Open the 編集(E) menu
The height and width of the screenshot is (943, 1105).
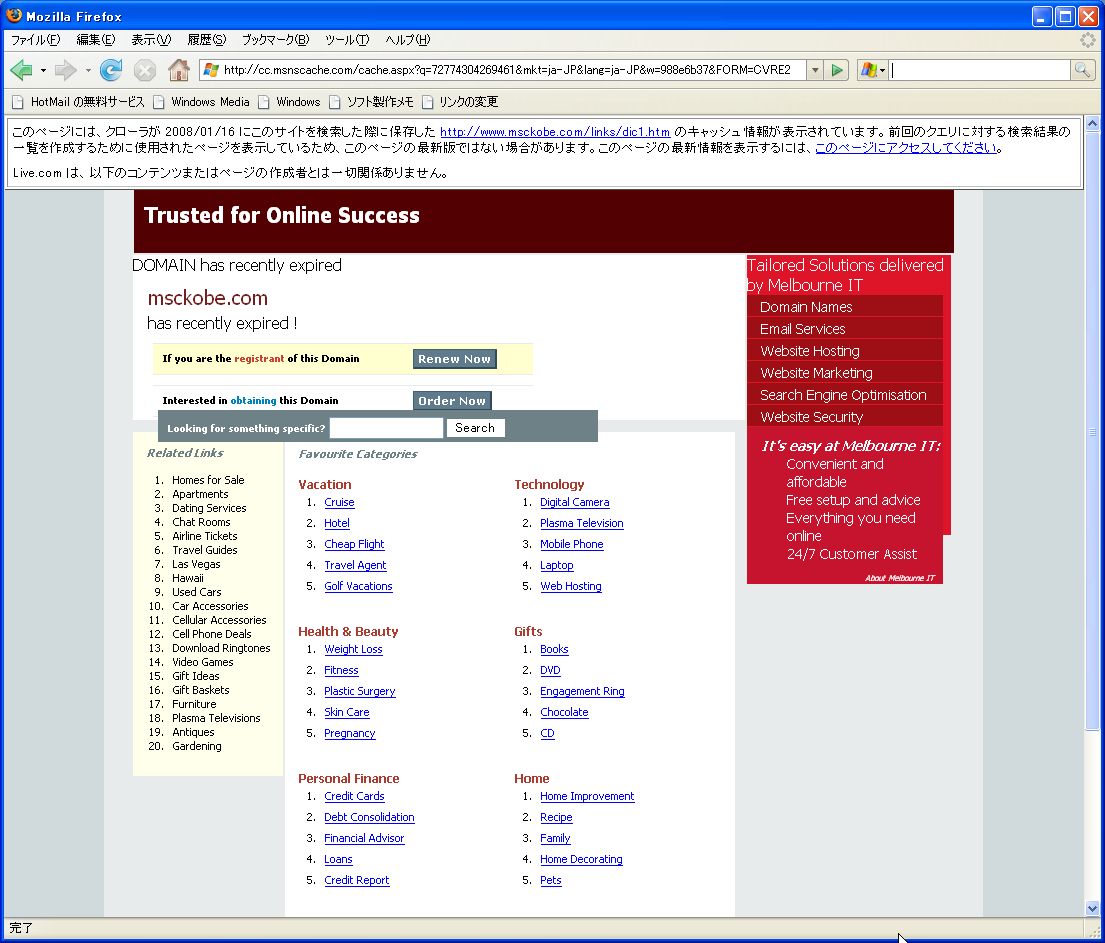click(95, 40)
